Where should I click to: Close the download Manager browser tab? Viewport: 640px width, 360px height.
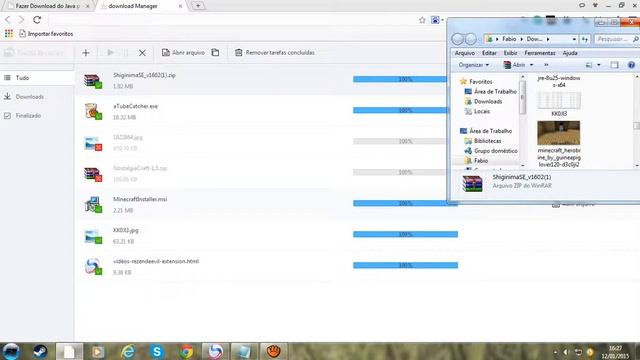click(180, 6)
